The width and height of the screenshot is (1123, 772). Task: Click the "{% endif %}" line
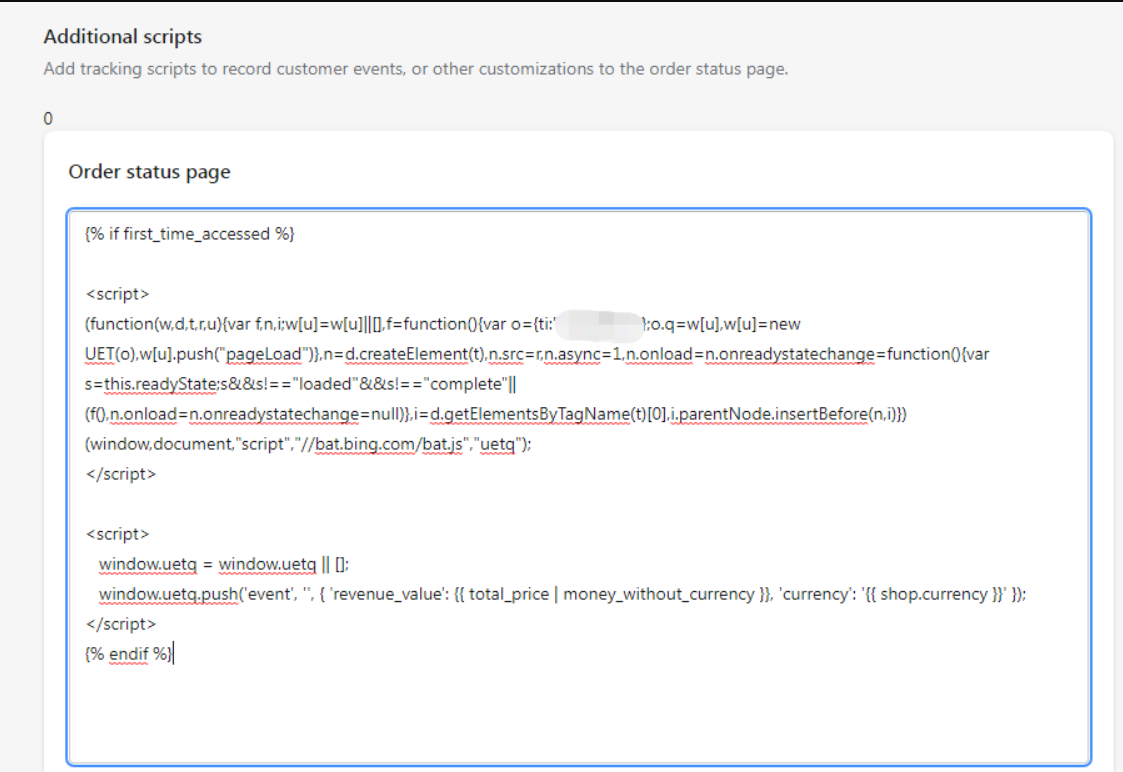pyautogui.click(x=129, y=654)
